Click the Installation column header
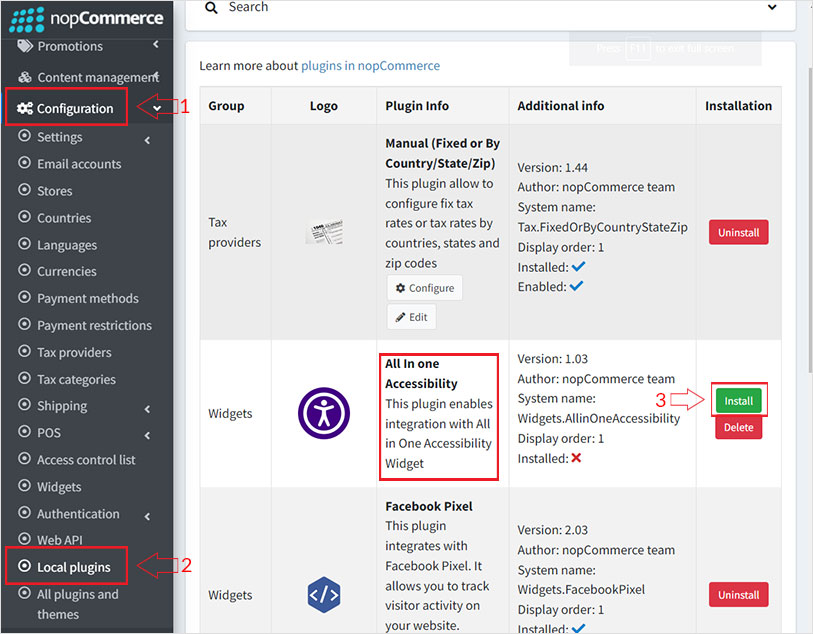This screenshot has height=634, width=813. click(x=738, y=106)
